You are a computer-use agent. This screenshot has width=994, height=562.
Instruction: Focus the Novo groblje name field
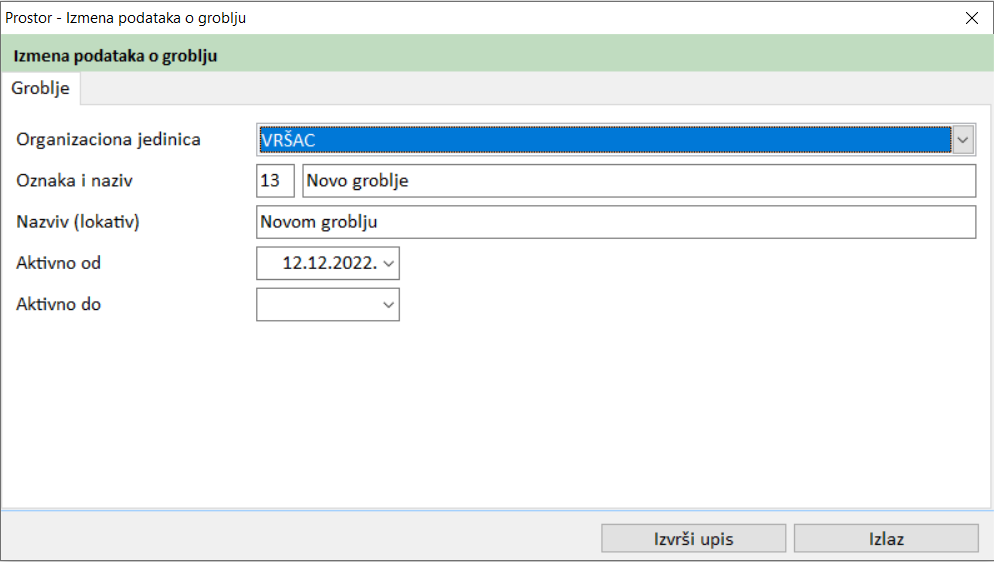click(x=638, y=181)
